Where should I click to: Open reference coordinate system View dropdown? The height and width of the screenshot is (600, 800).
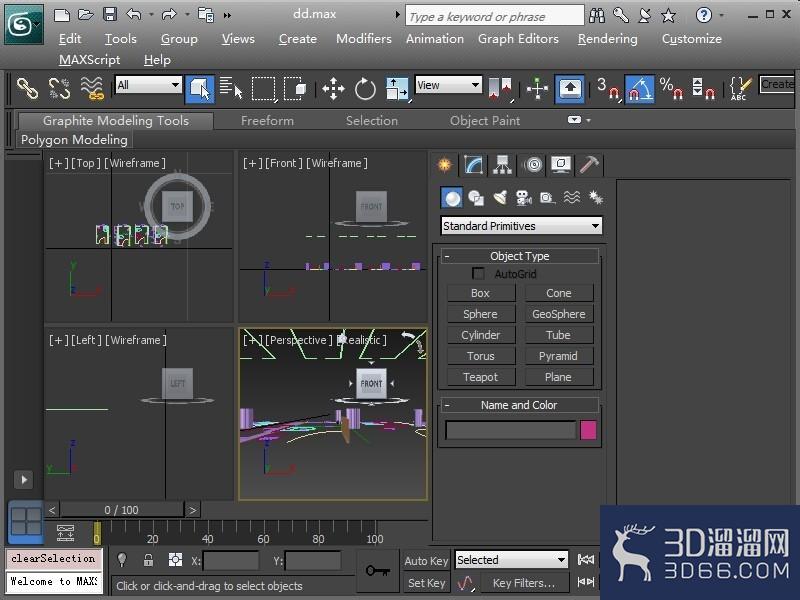(x=449, y=85)
